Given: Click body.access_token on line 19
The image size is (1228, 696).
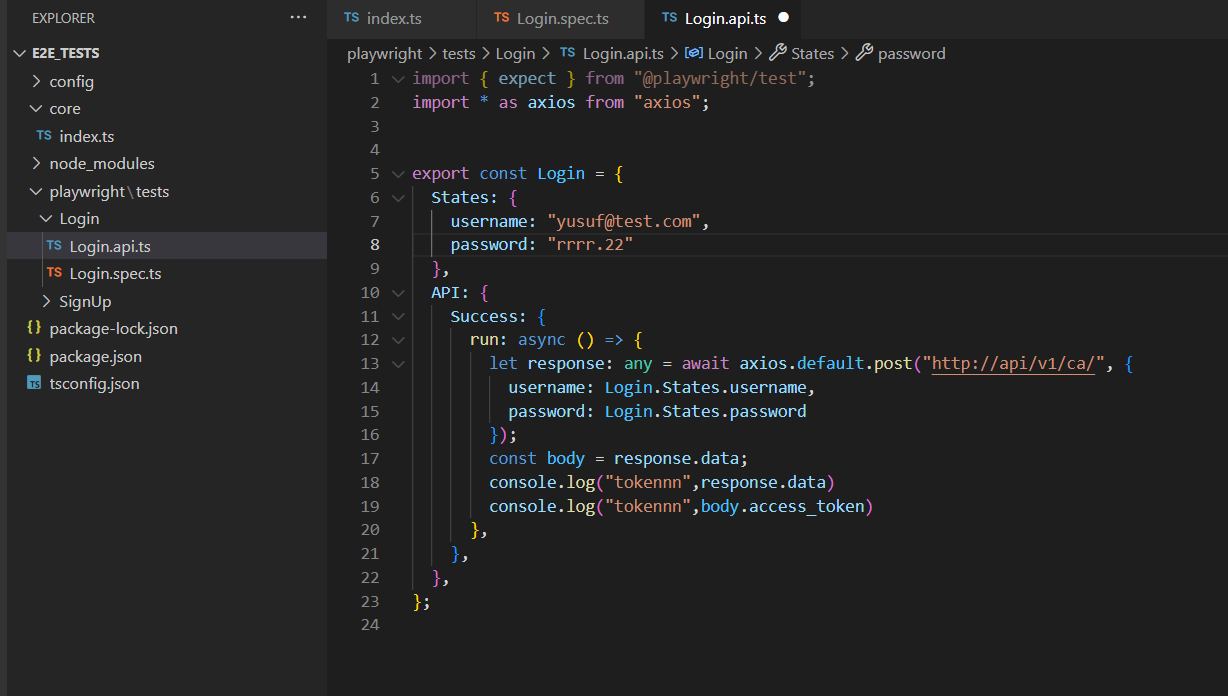Looking at the screenshot, I should (x=783, y=506).
